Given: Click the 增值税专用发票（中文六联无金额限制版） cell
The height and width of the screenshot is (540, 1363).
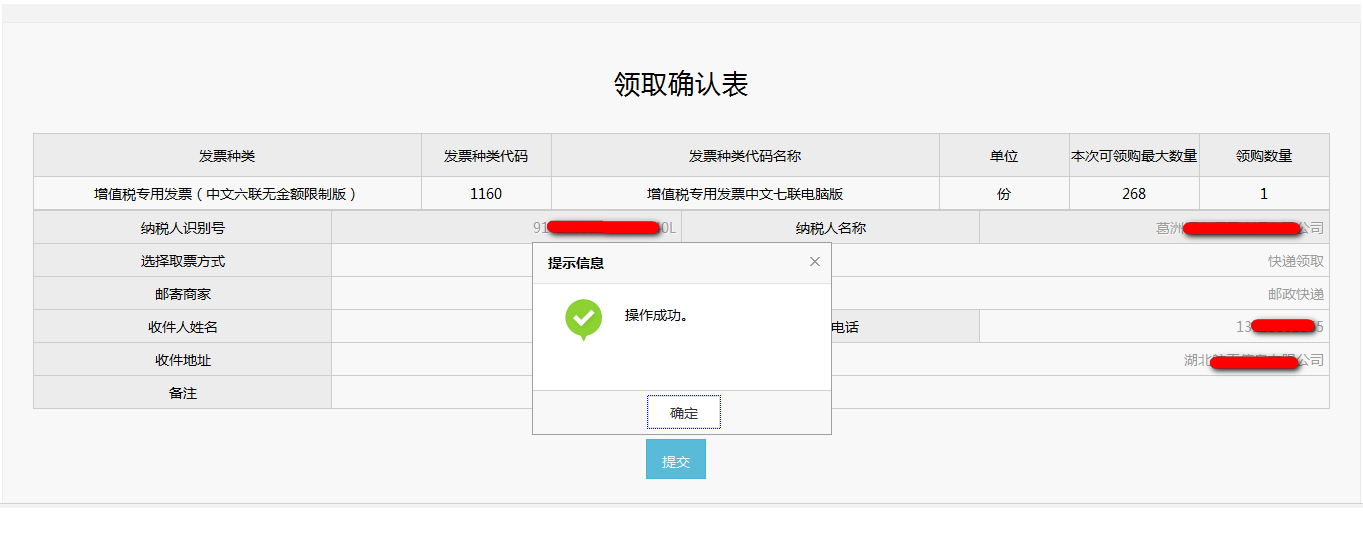Looking at the screenshot, I should point(227,194).
